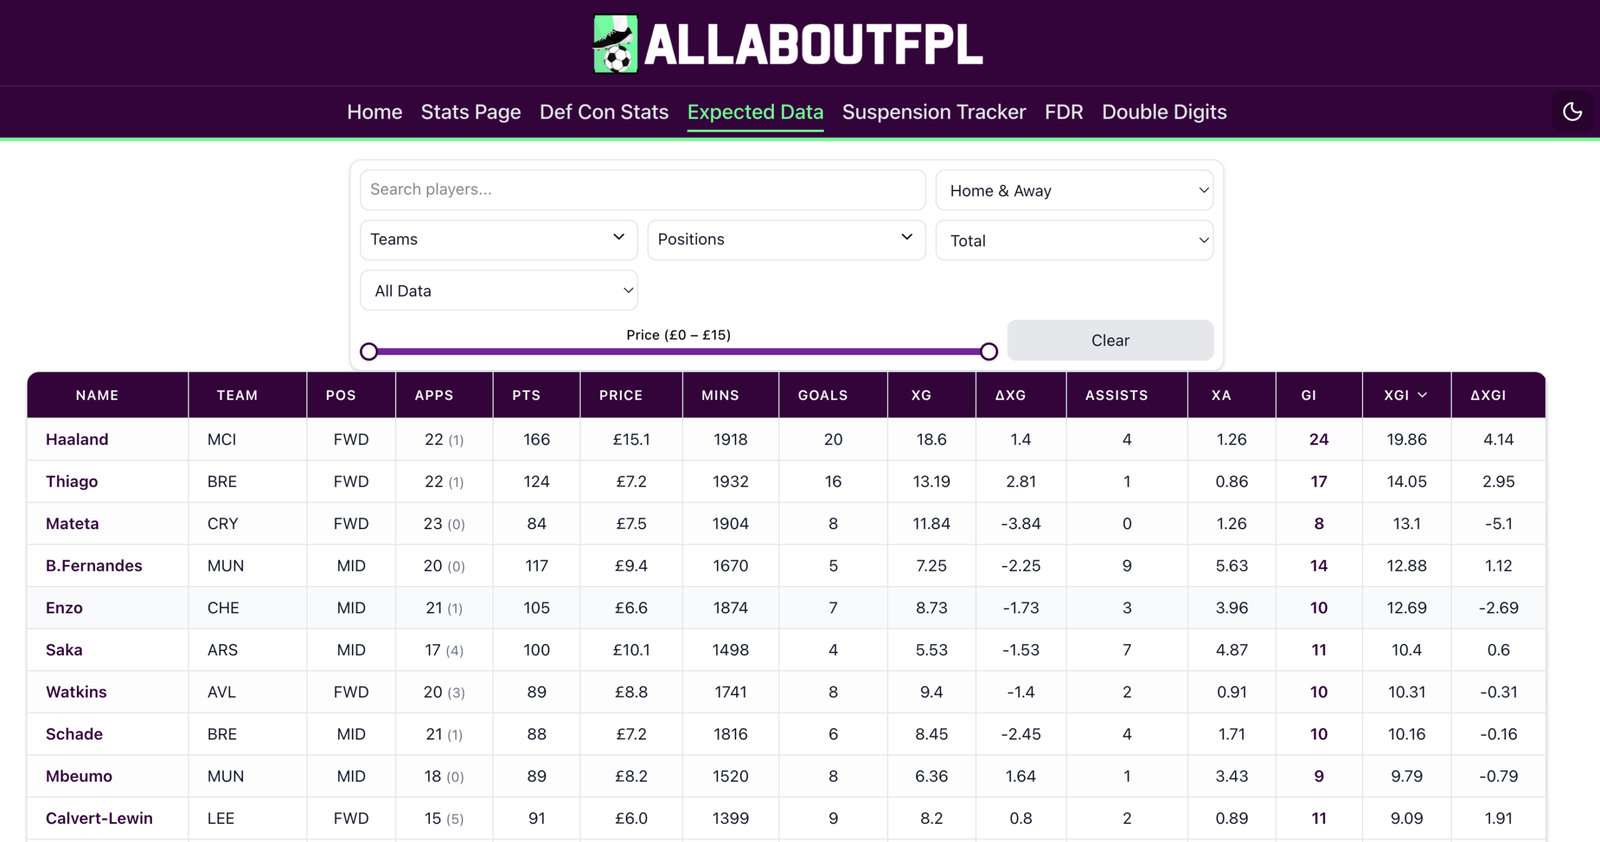Select FDR from the navigation bar
Viewport: 1600px width, 842px height.
coord(1063,112)
